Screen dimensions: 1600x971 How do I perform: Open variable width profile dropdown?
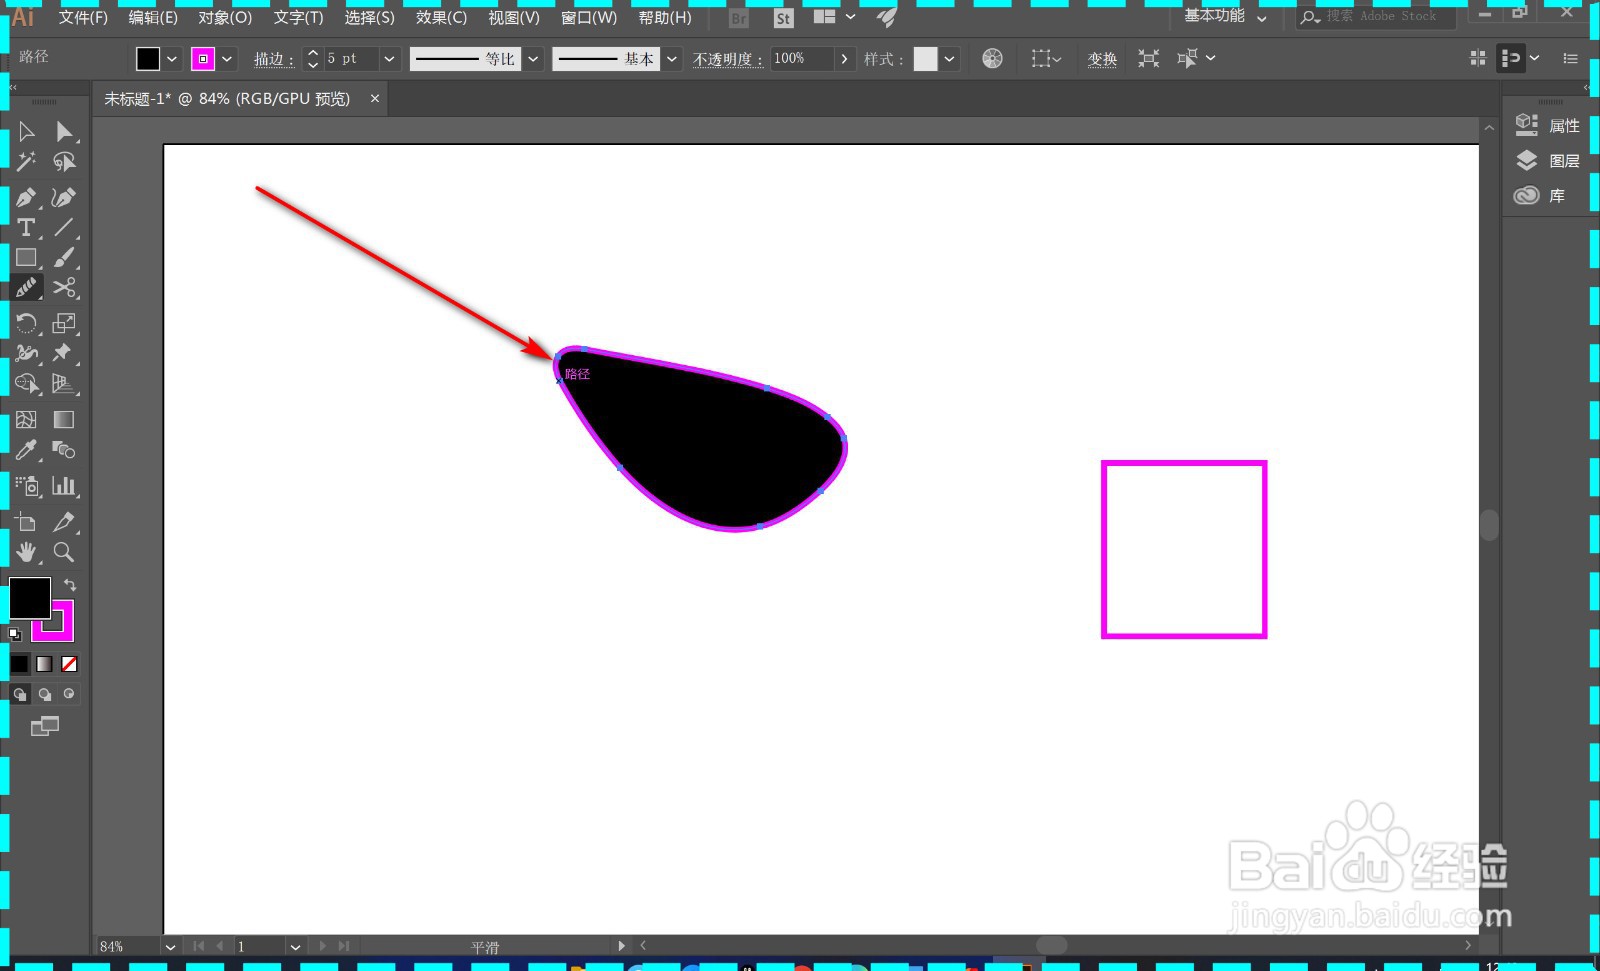pos(534,59)
